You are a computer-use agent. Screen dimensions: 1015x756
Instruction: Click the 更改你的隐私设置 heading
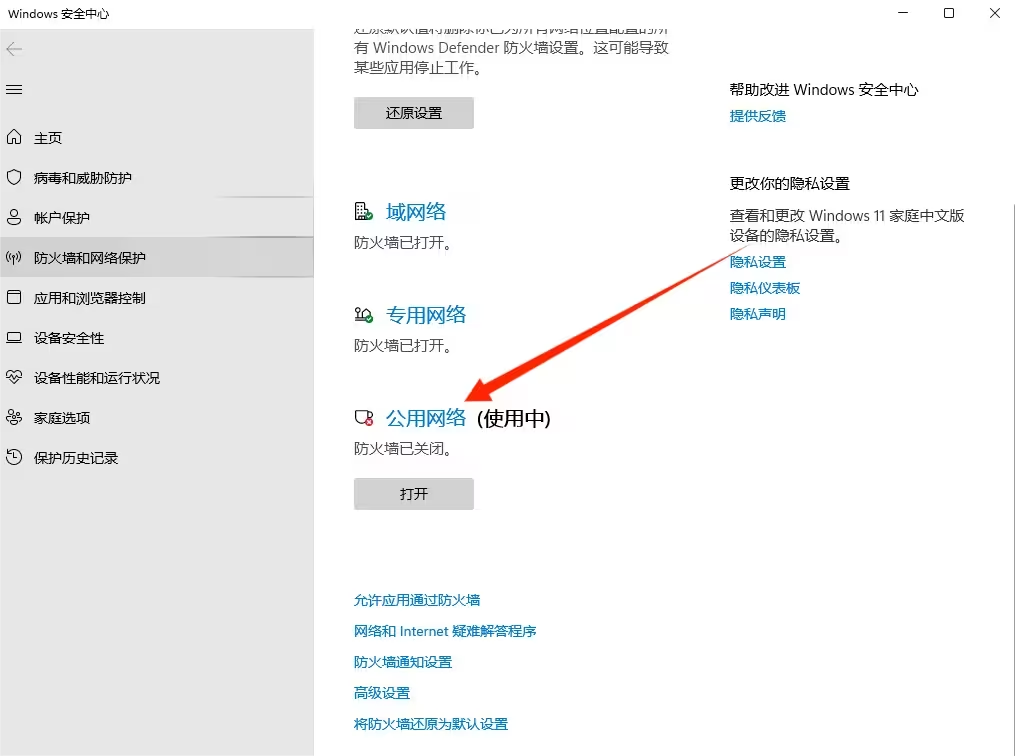(789, 184)
